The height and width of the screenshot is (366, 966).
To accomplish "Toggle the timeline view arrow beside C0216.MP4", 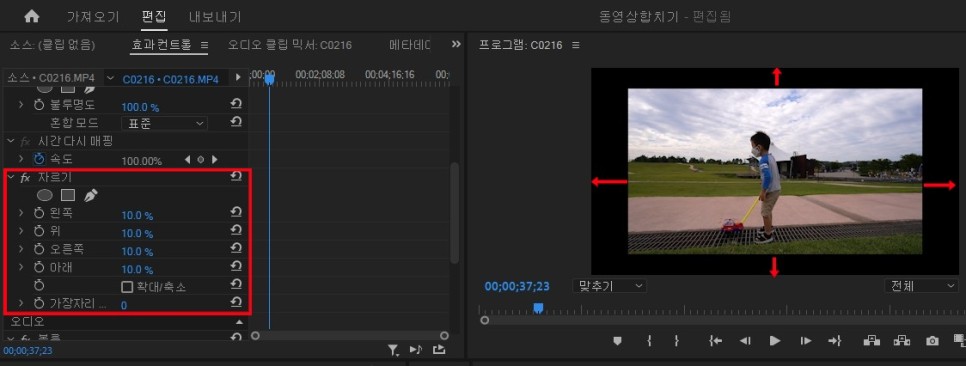I will pos(238,78).
